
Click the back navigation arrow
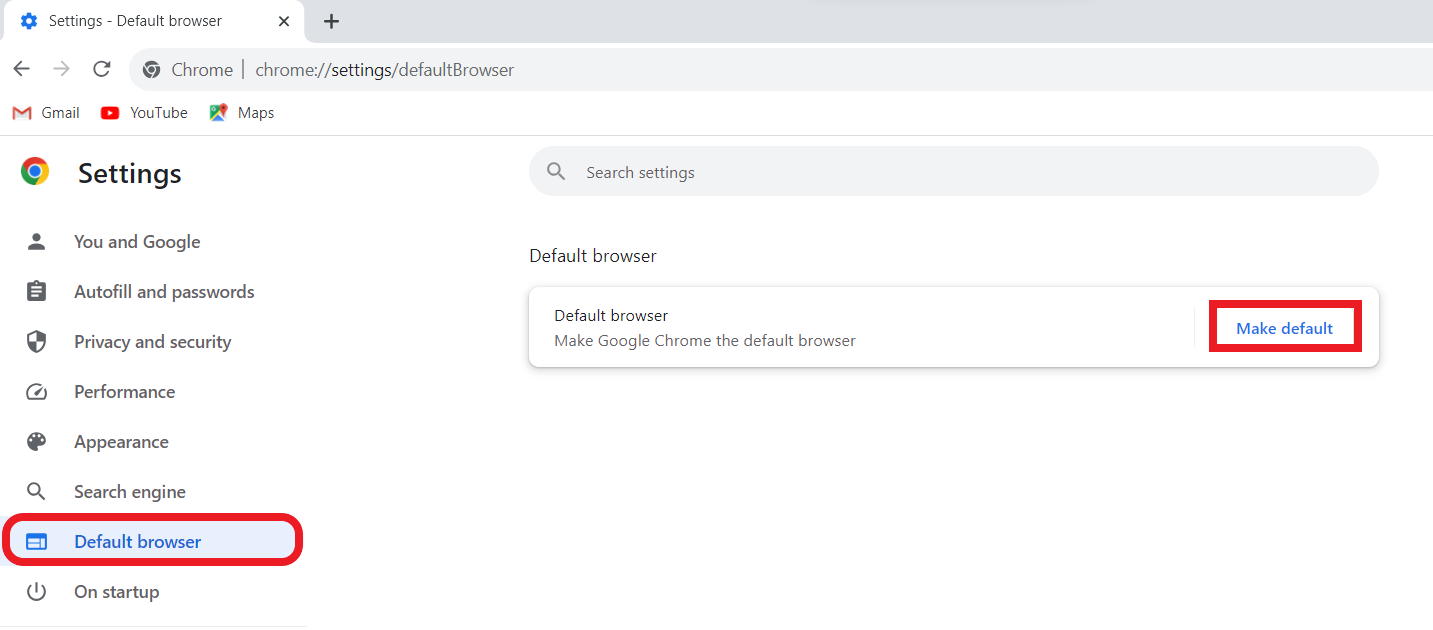(x=22, y=69)
